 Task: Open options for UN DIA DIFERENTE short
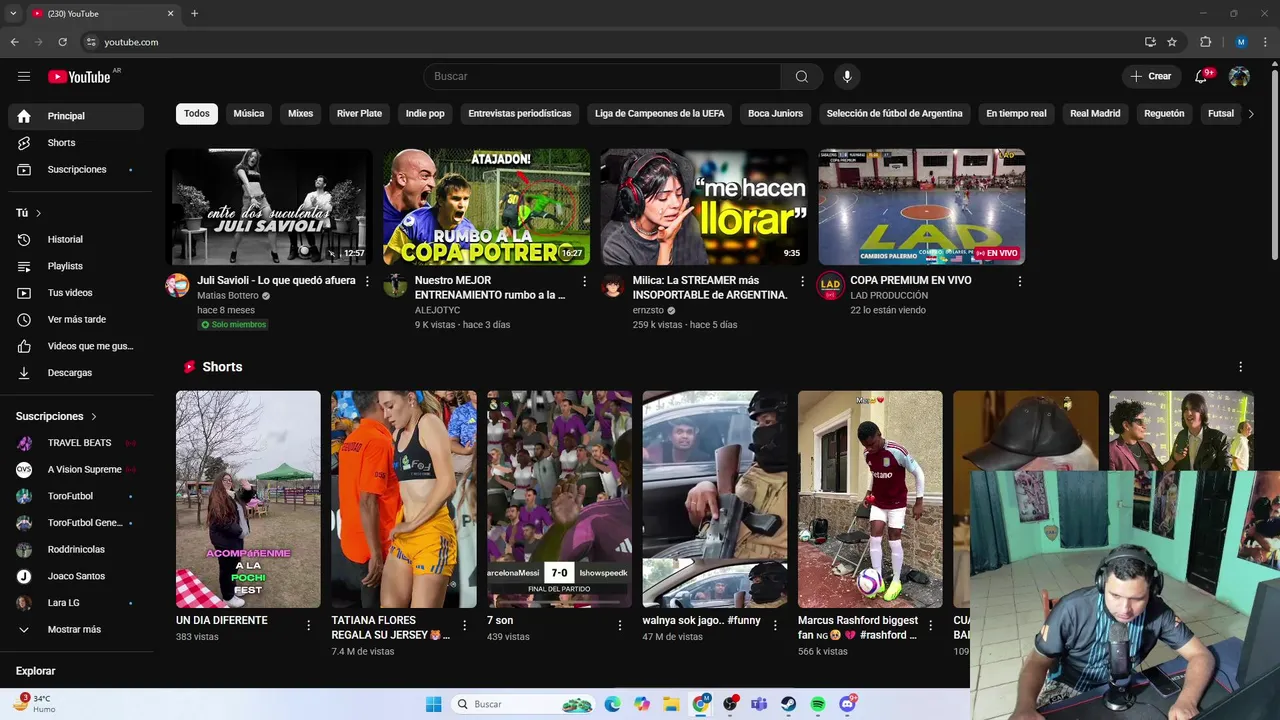coord(308,625)
